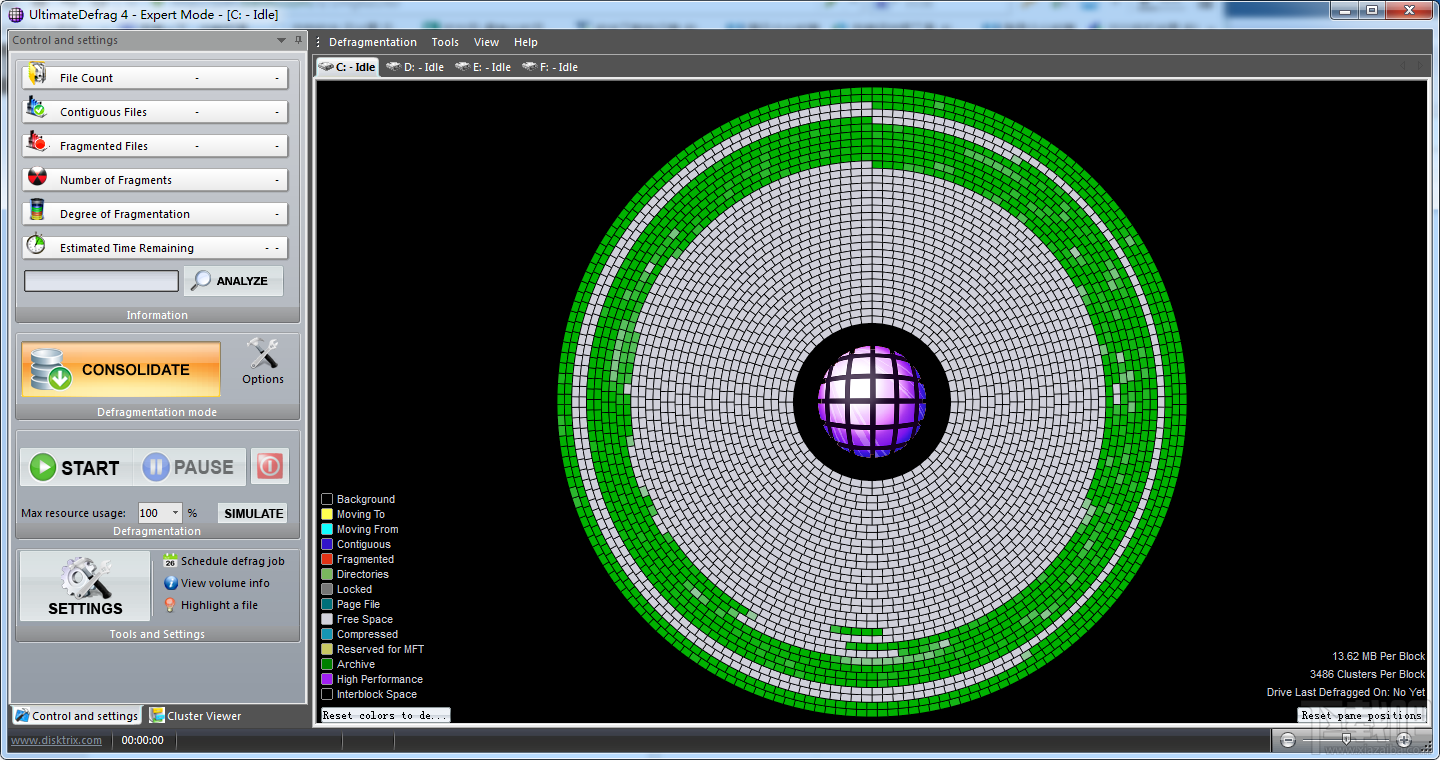
Task: Open Schedule defrag job calendar icon
Action: coord(170,561)
